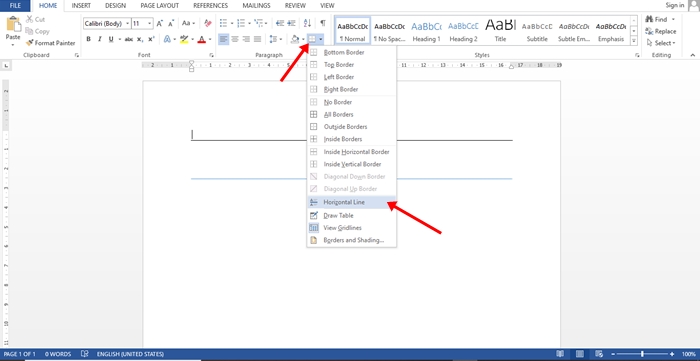Screen dimensions: 700x361
Task: Open the Shading color dropdown arrow
Action: 303,39
